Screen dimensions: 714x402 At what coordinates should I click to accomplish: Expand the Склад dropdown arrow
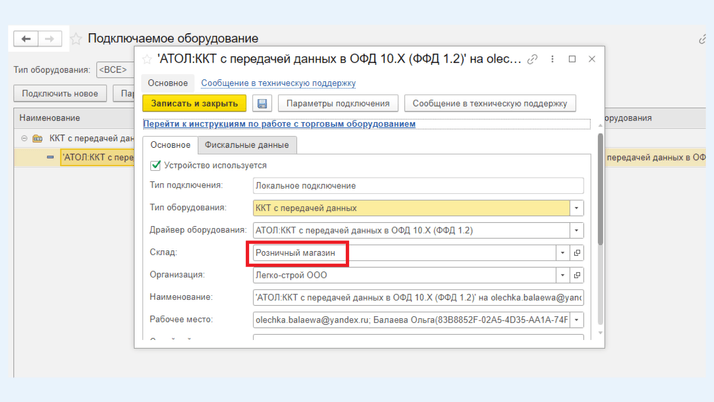563,253
